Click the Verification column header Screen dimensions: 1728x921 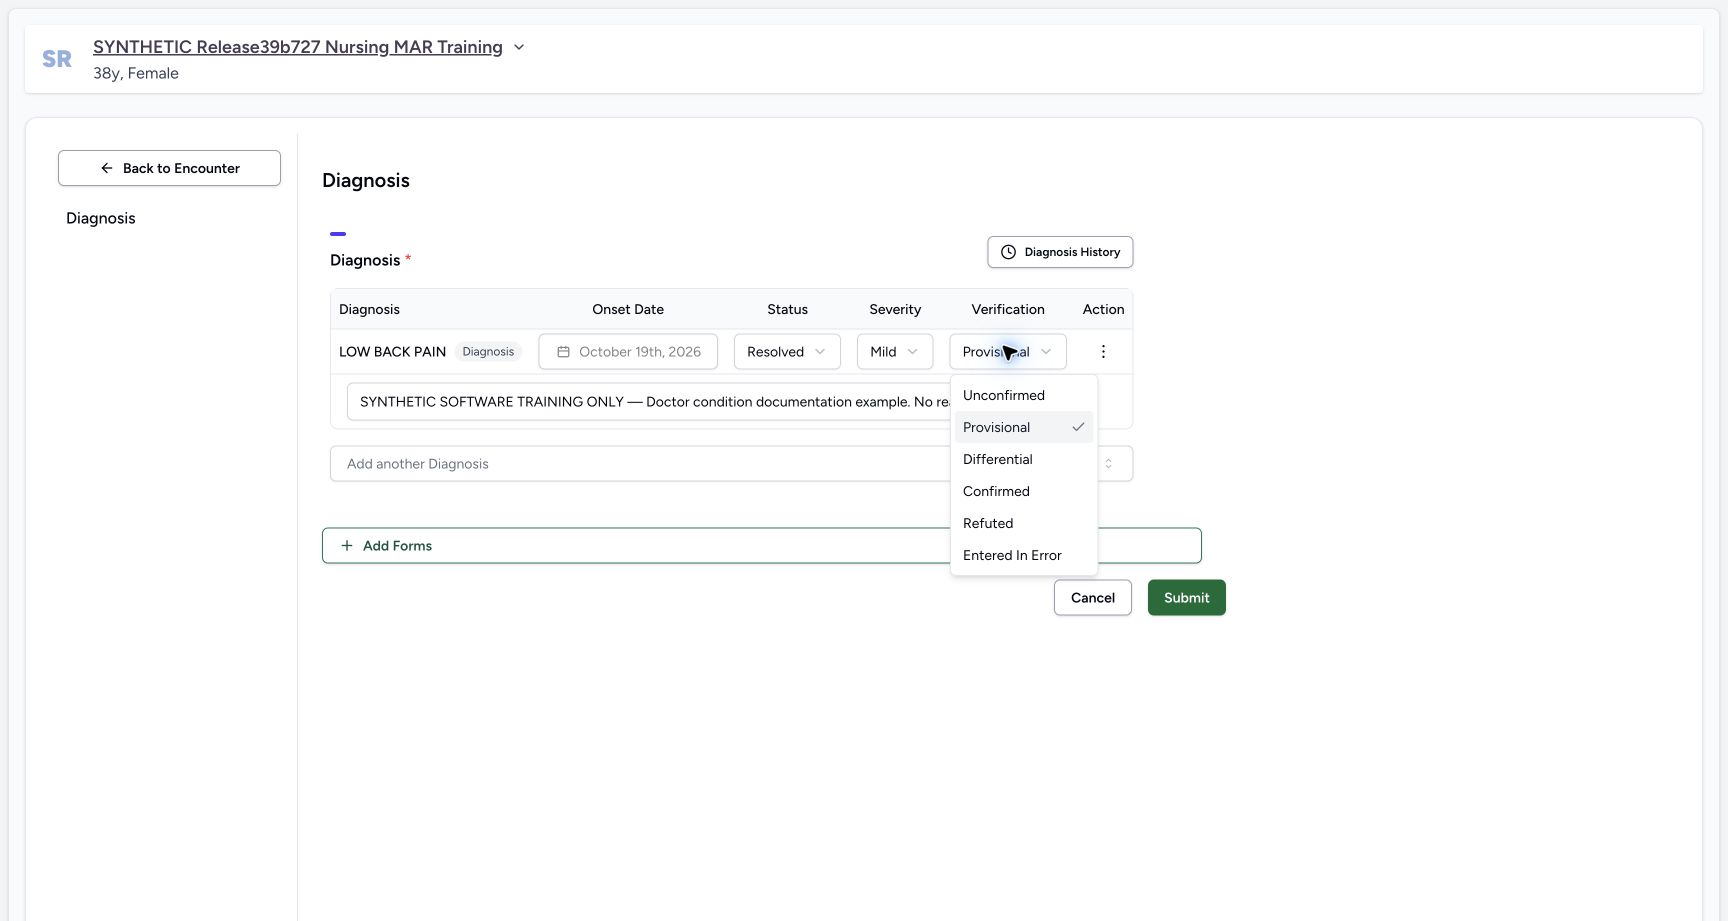tap(1008, 309)
